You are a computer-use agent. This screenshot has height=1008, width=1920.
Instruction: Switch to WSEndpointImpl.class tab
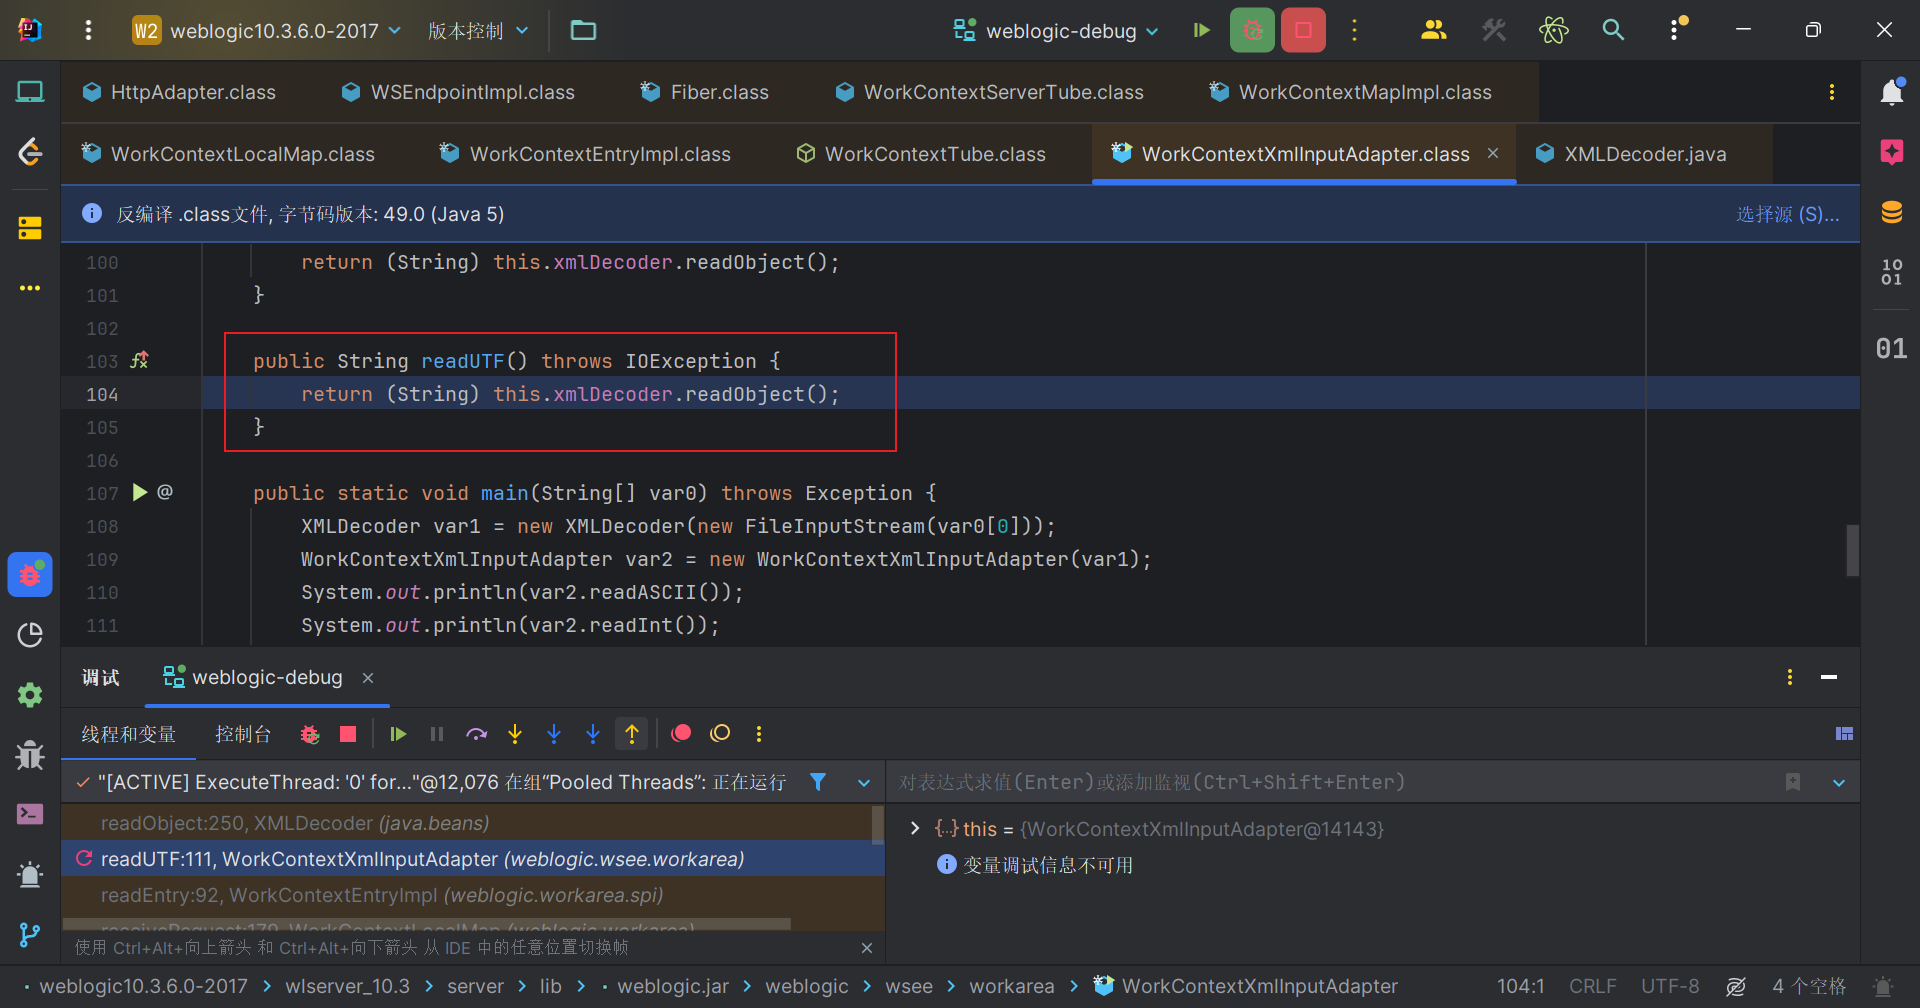(x=458, y=92)
